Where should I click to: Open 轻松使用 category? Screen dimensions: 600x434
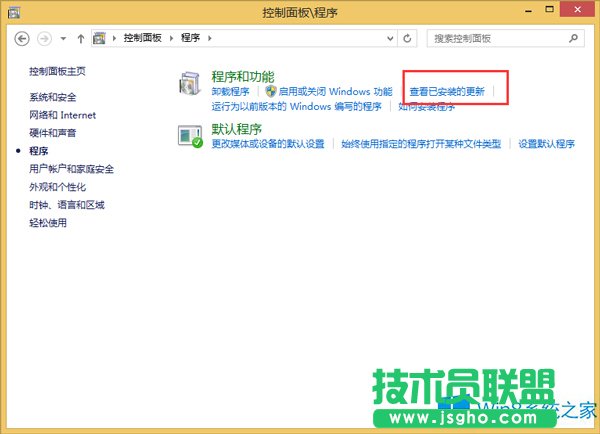tap(48, 223)
